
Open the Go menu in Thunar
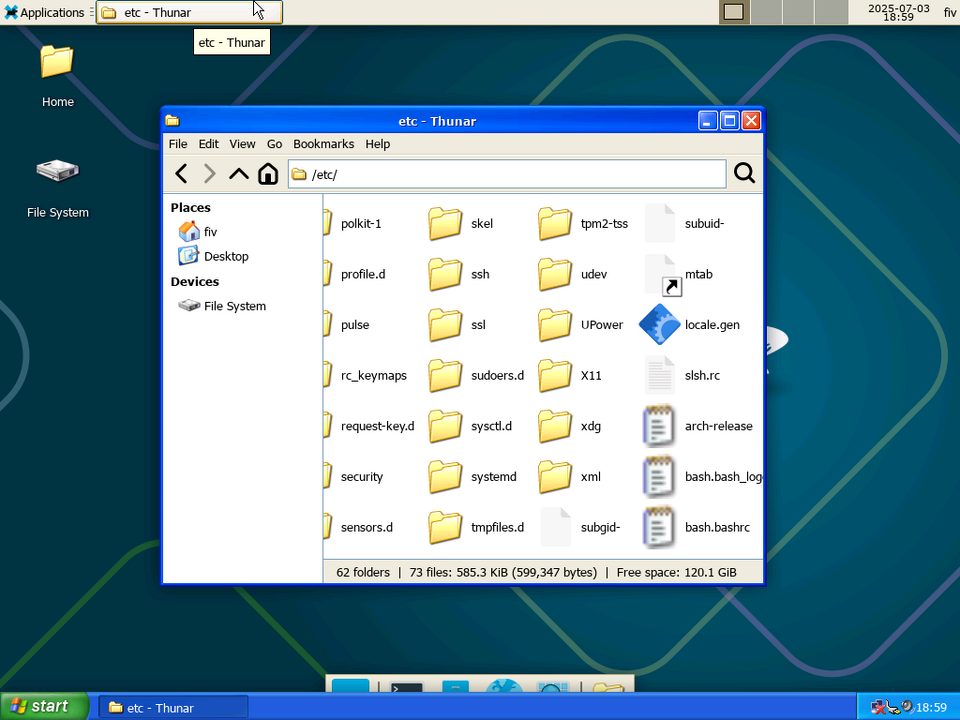tap(274, 143)
